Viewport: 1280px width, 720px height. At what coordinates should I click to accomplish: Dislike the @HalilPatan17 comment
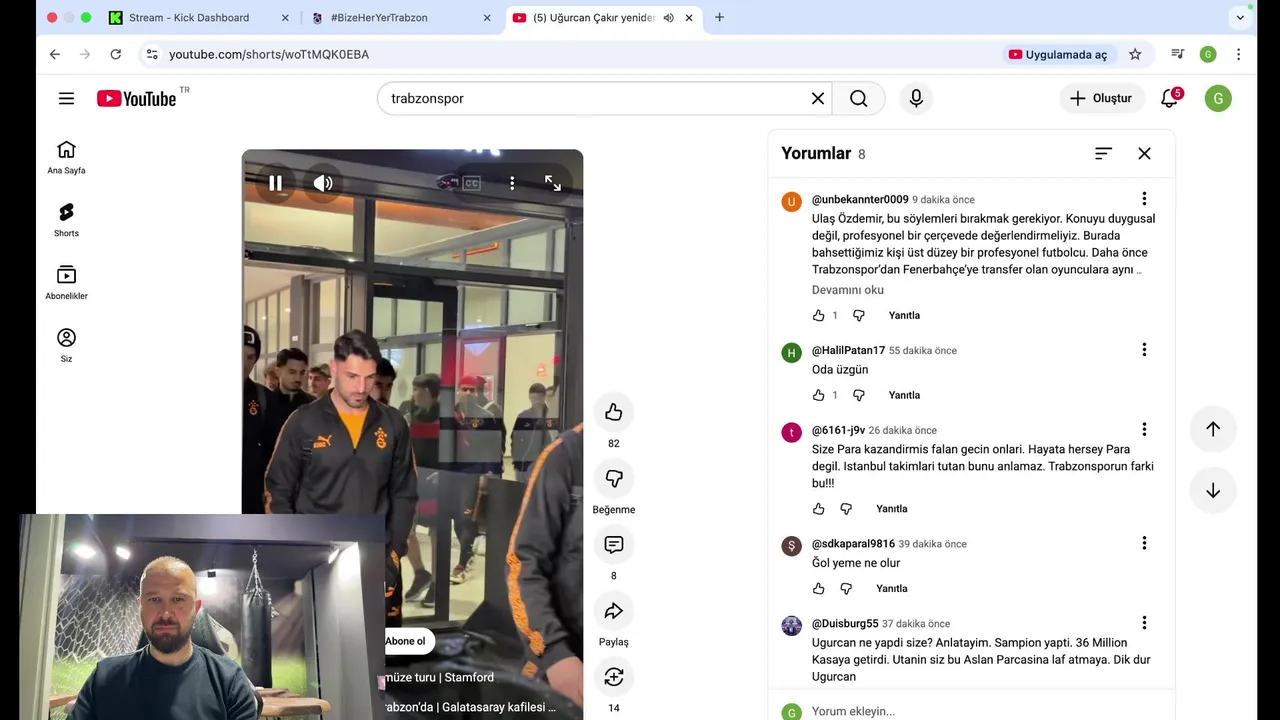(x=858, y=395)
